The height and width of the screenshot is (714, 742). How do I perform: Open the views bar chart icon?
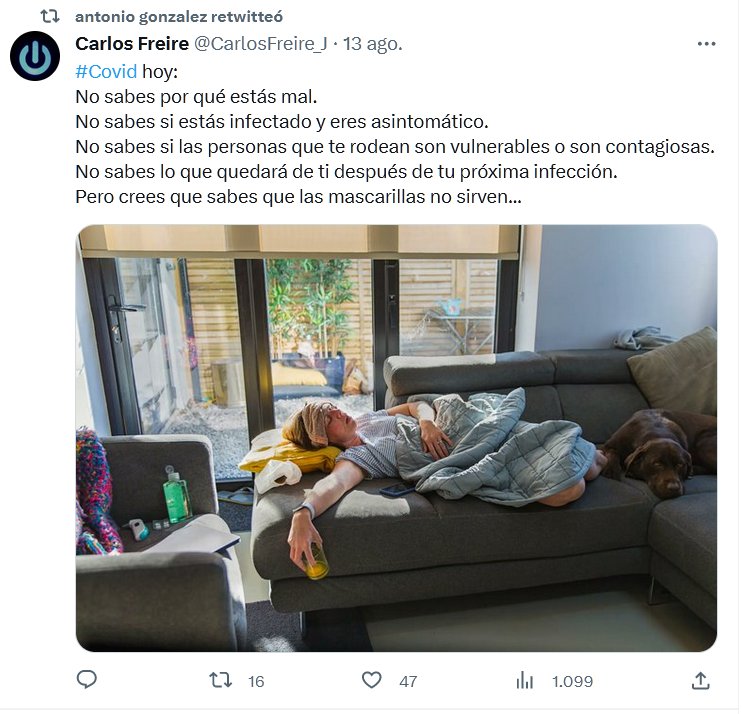(524, 680)
